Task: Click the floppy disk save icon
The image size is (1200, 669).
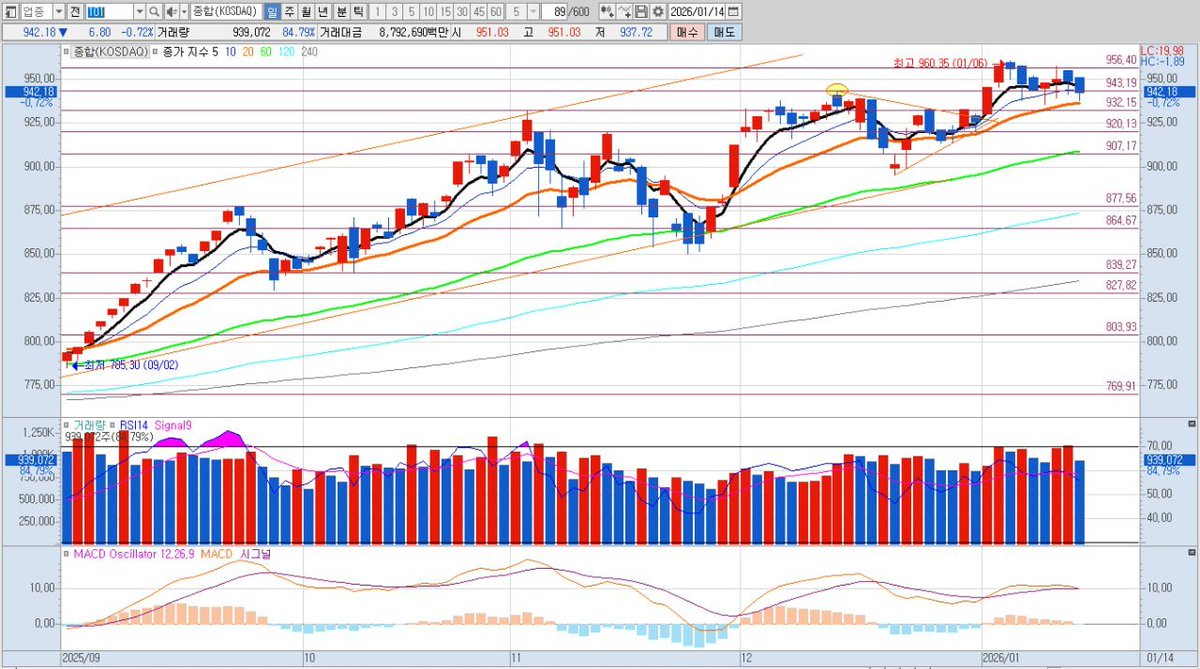Action: (x=641, y=12)
